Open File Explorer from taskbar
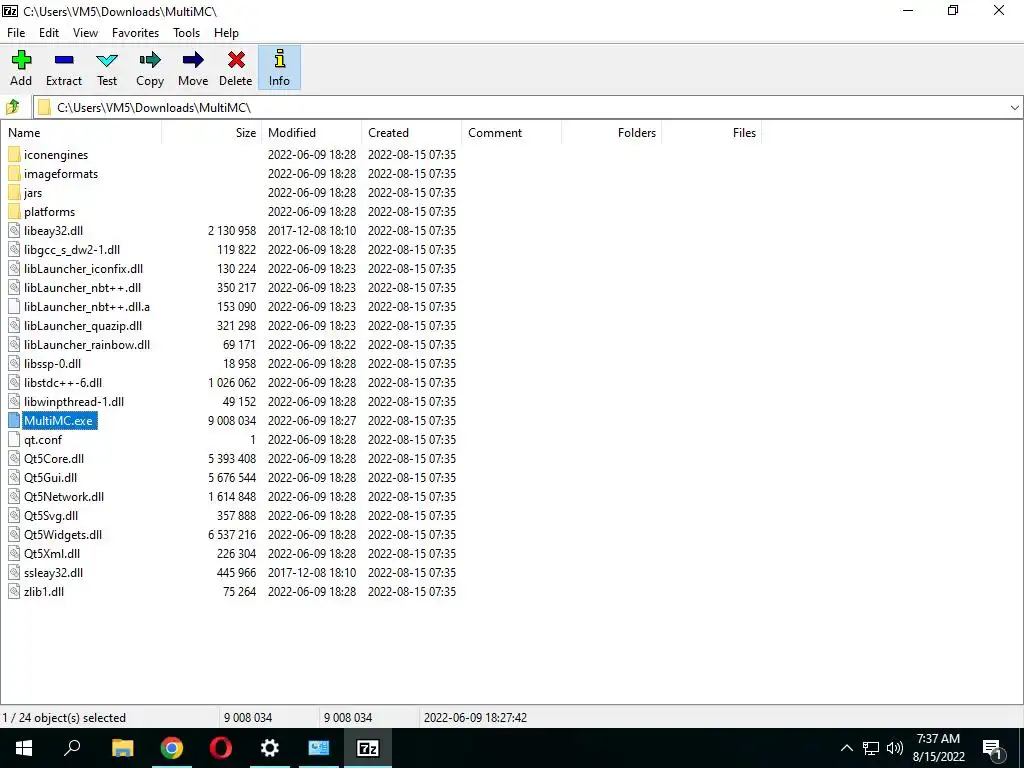This screenshot has height=768, width=1024. 122,748
